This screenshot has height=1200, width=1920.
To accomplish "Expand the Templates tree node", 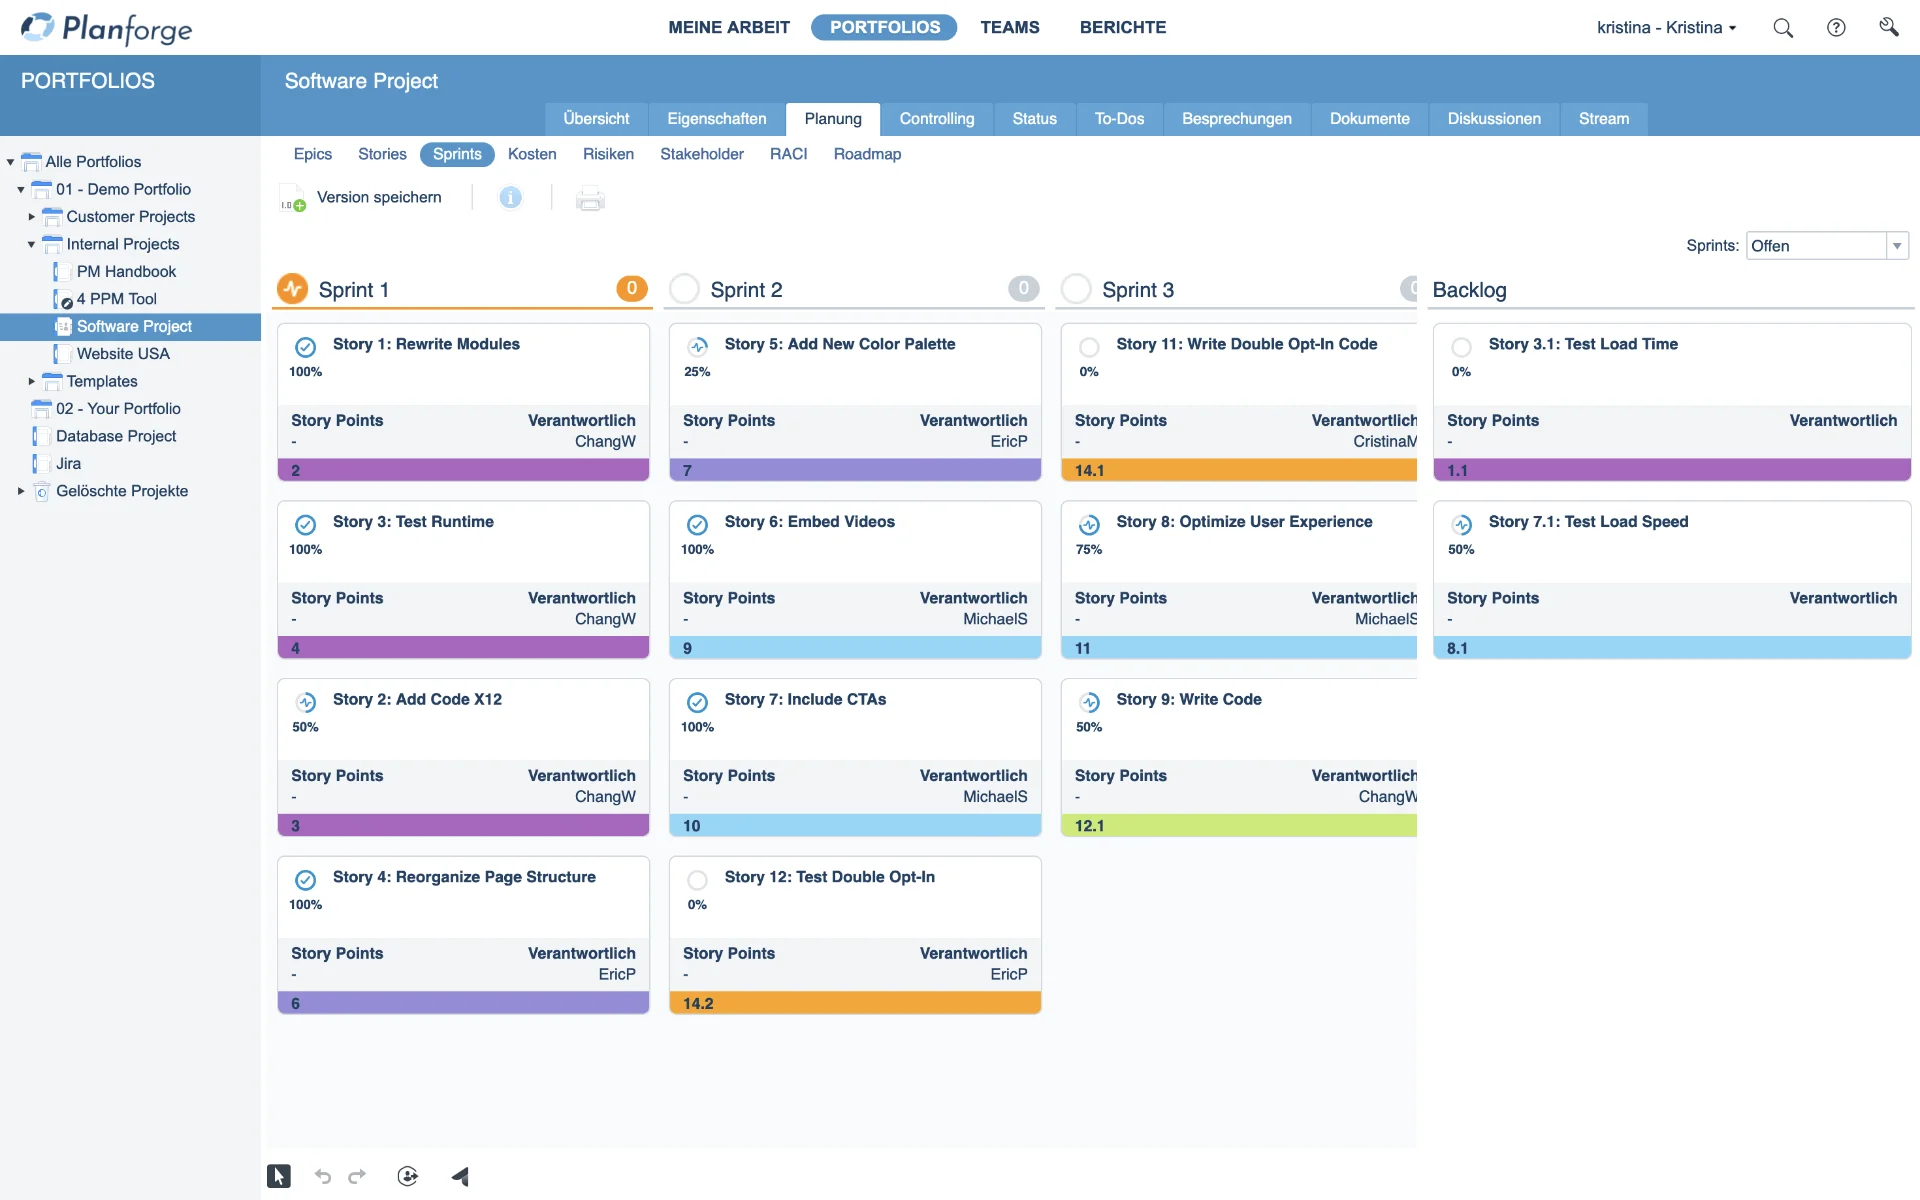I will coord(32,381).
